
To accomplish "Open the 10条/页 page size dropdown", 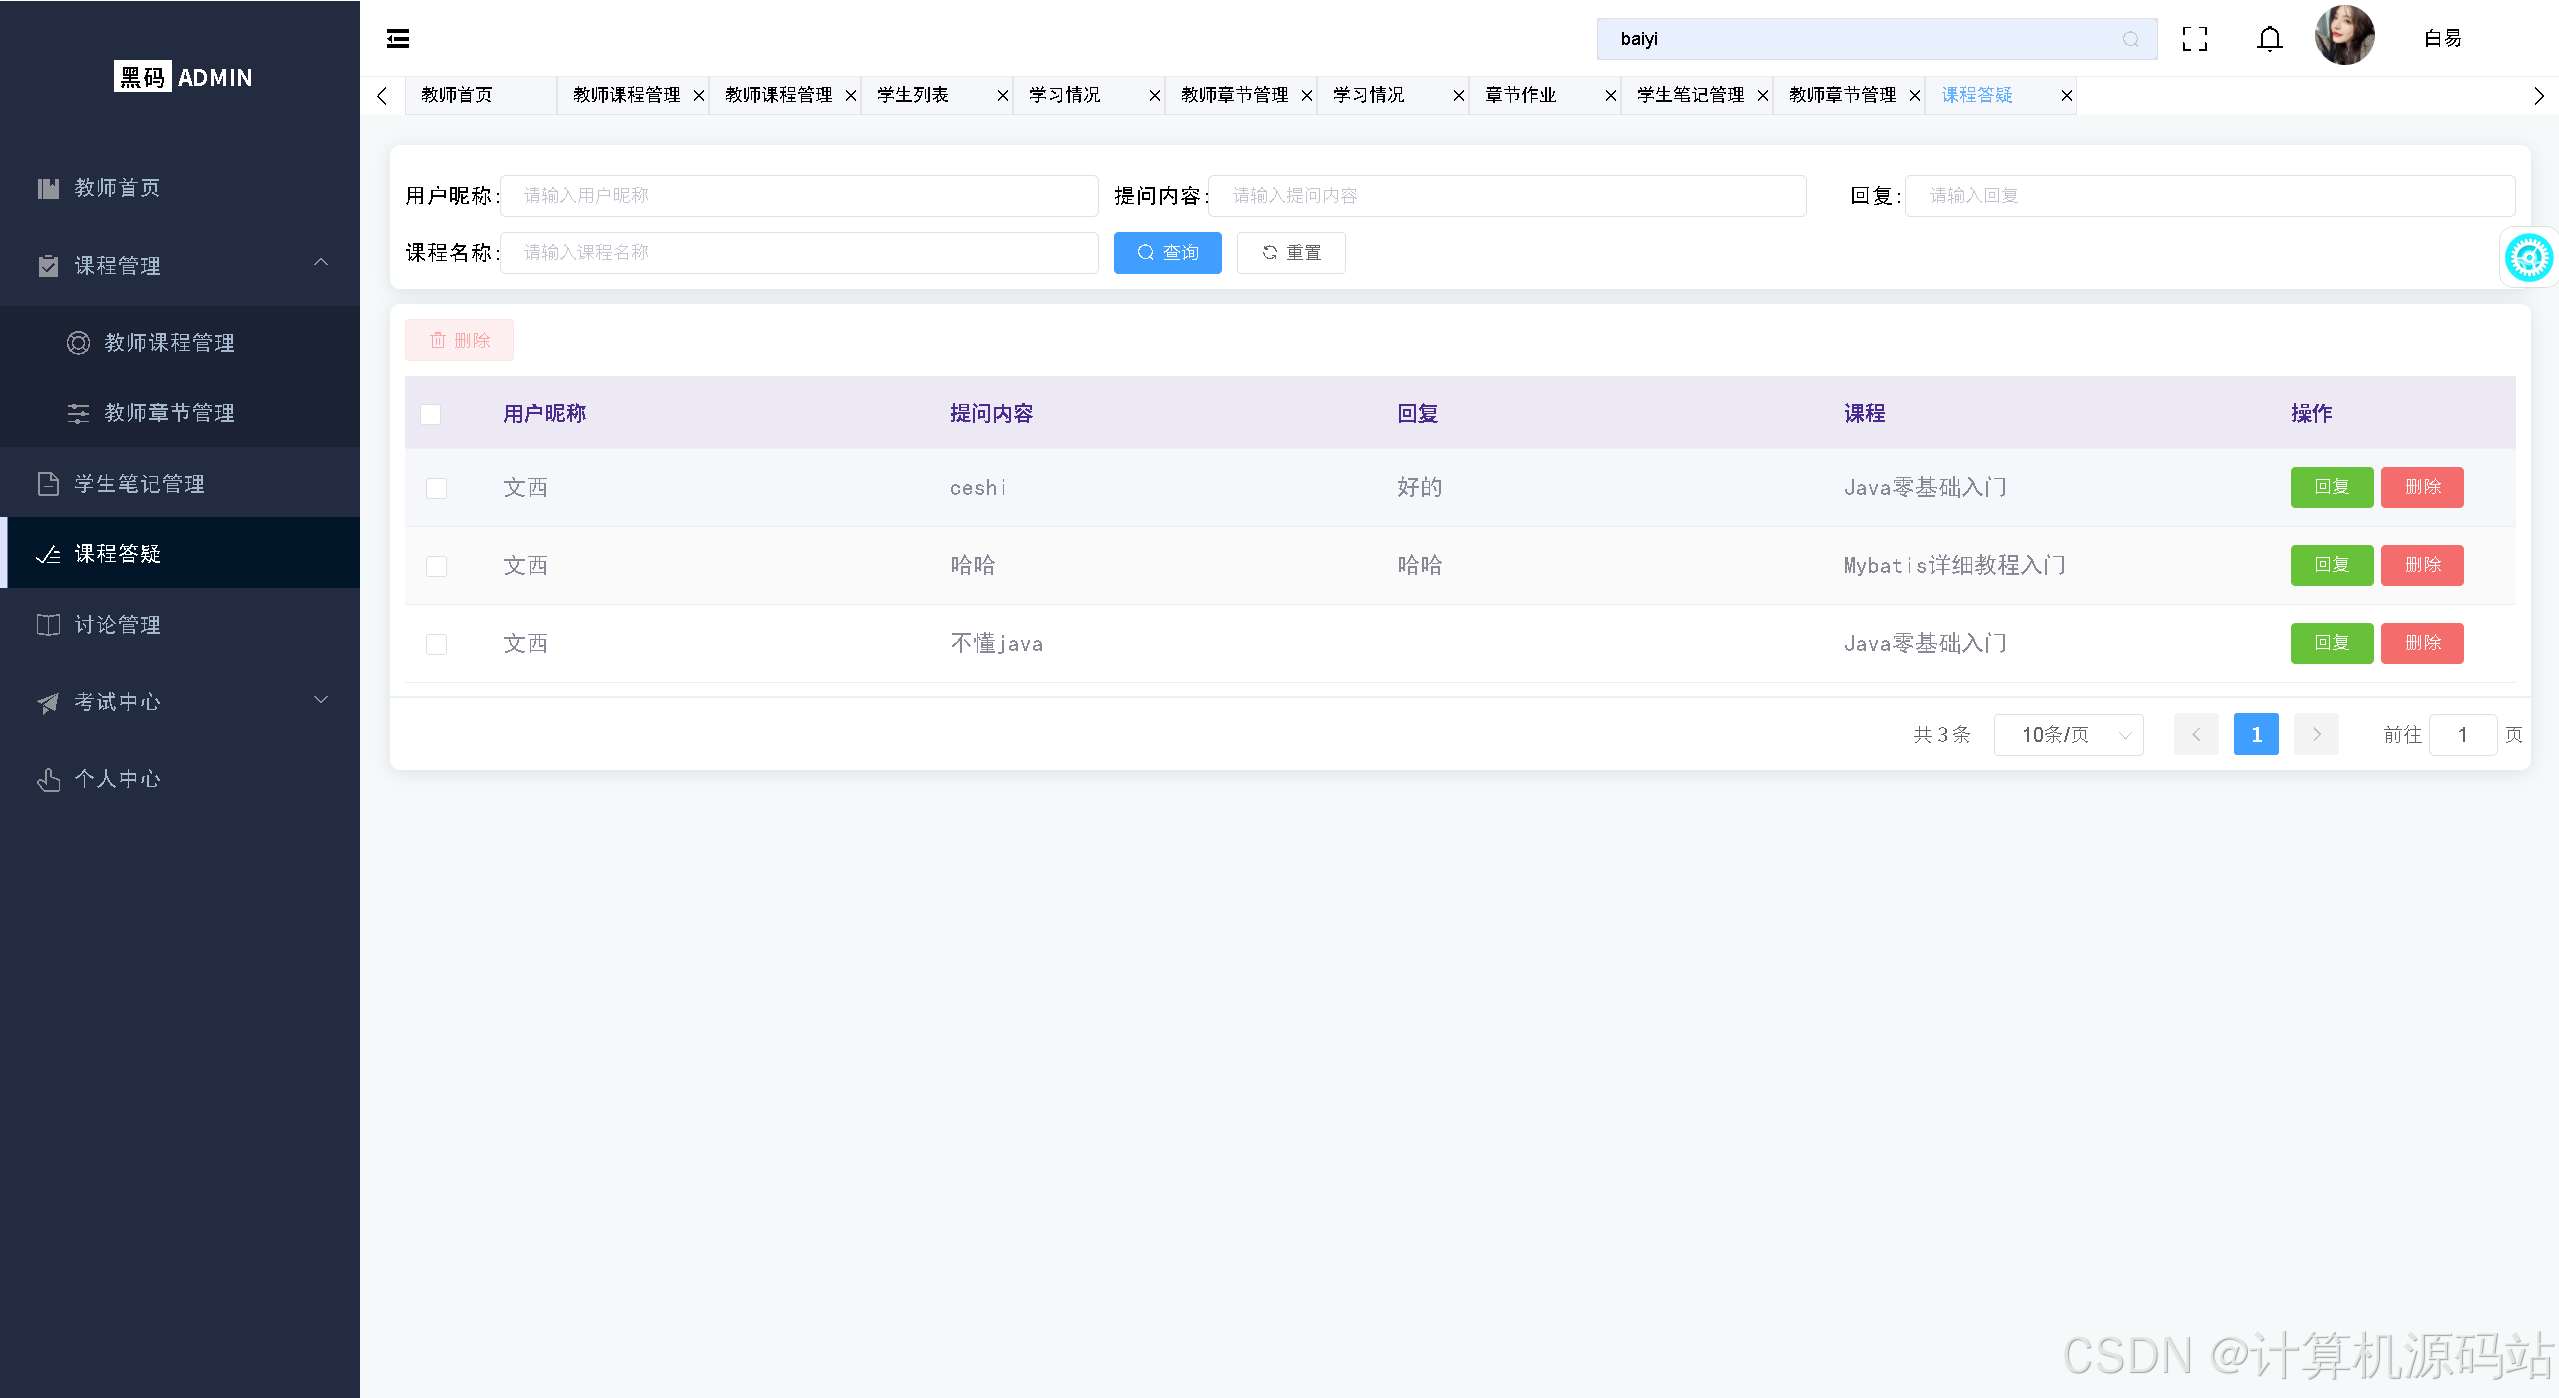I will click(2067, 735).
